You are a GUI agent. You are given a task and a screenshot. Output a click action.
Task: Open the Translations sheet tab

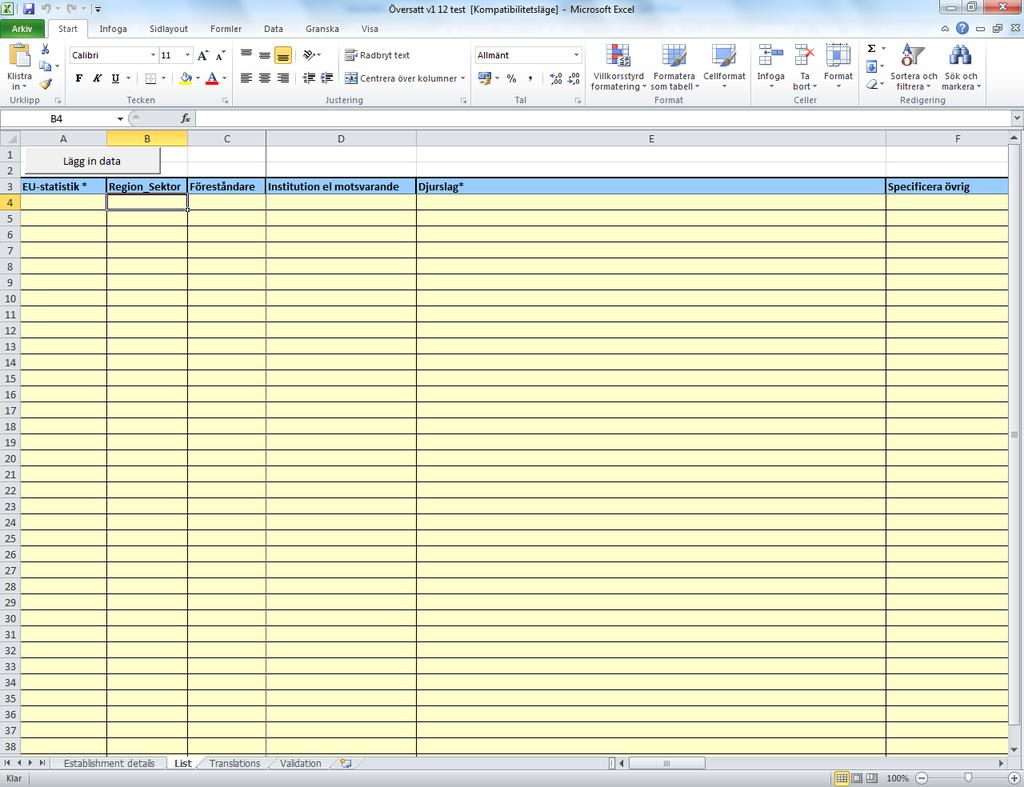(234, 763)
